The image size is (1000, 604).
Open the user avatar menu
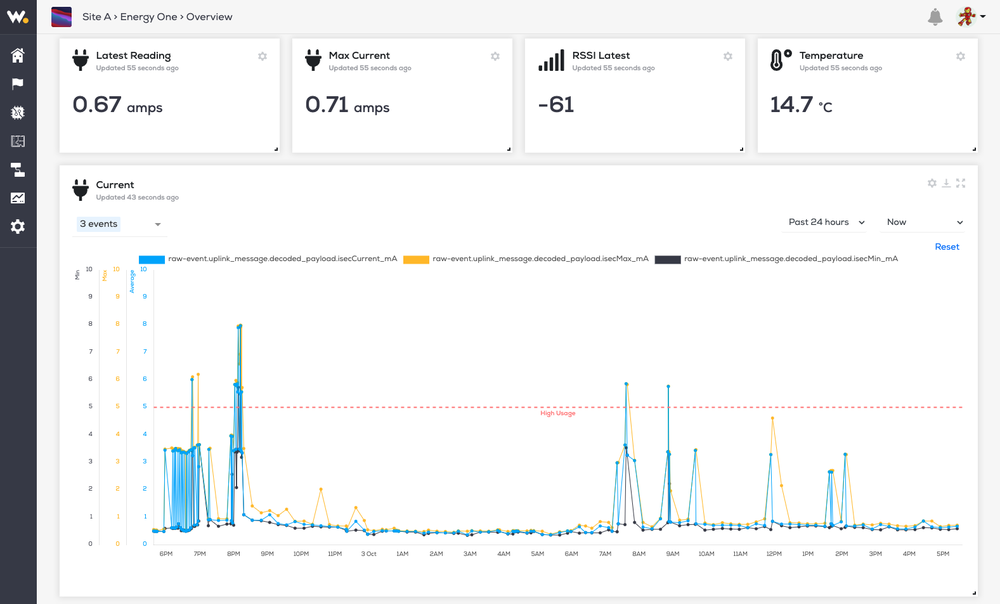click(x=971, y=17)
